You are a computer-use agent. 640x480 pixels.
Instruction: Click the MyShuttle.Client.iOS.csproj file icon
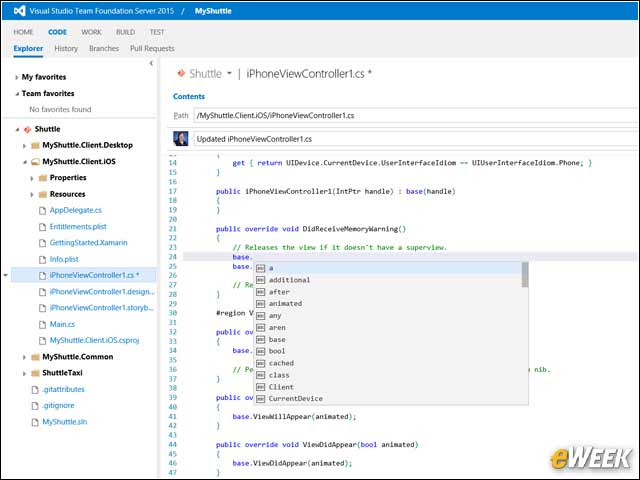(x=42, y=341)
